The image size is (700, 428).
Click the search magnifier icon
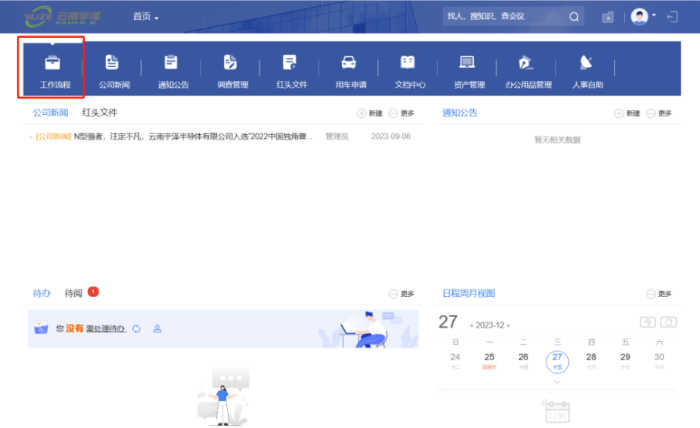pyautogui.click(x=574, y=17)
